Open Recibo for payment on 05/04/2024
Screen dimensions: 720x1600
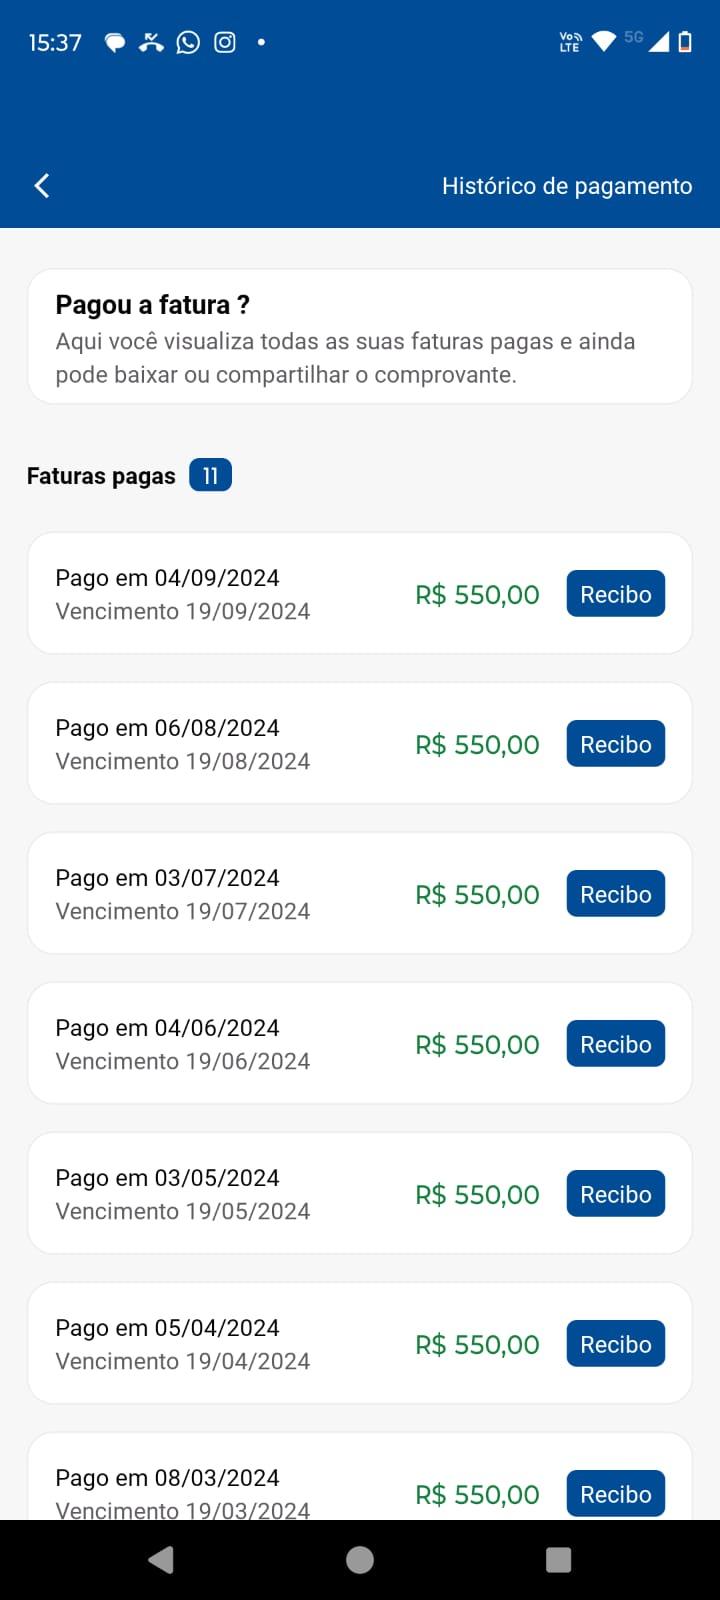(616, 1344)
